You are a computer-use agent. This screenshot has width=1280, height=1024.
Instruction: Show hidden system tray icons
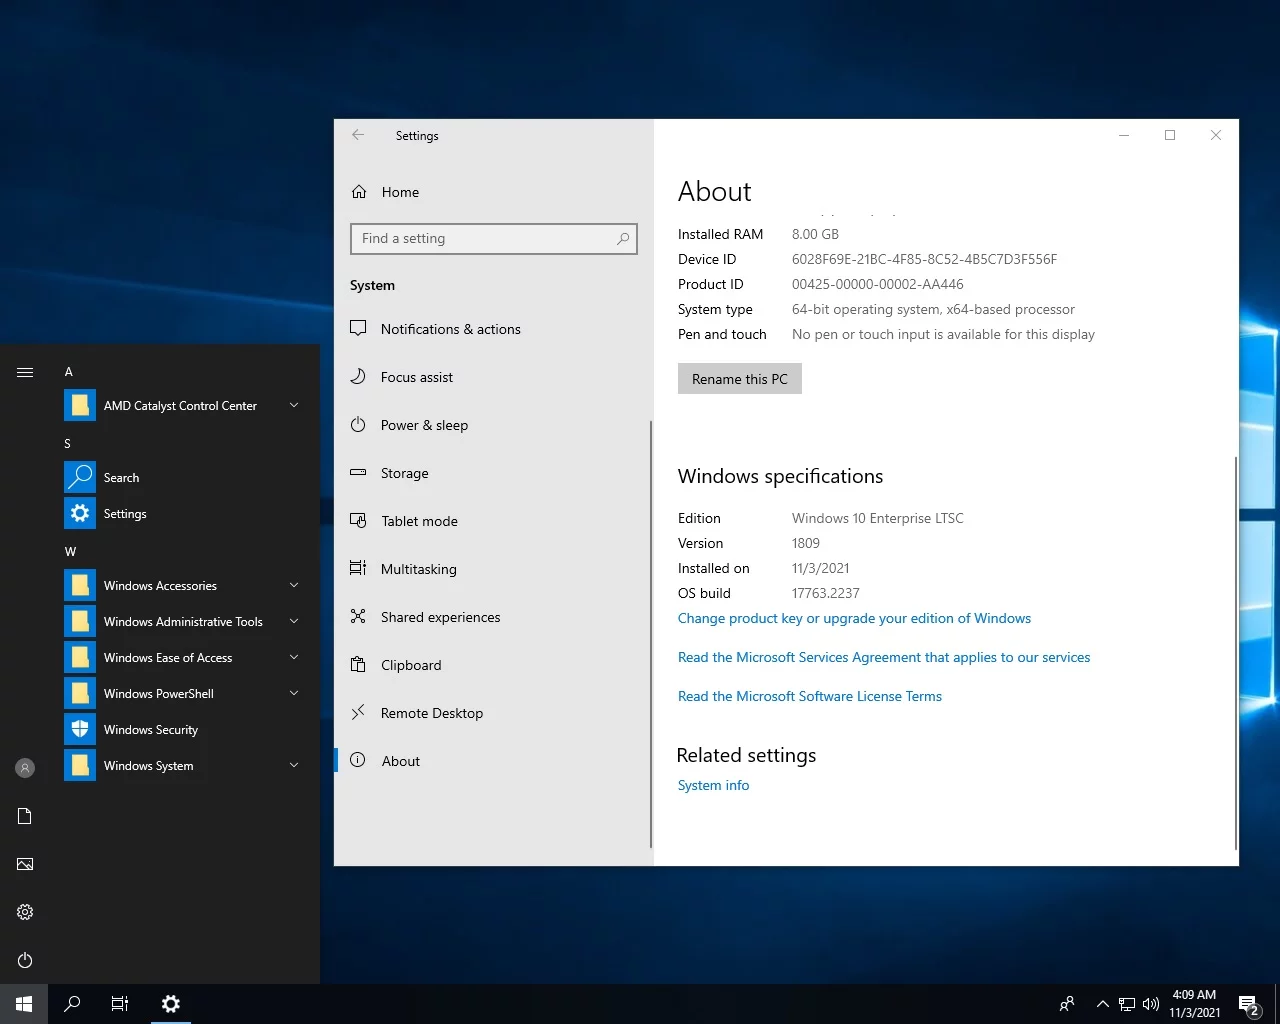1102,1004
